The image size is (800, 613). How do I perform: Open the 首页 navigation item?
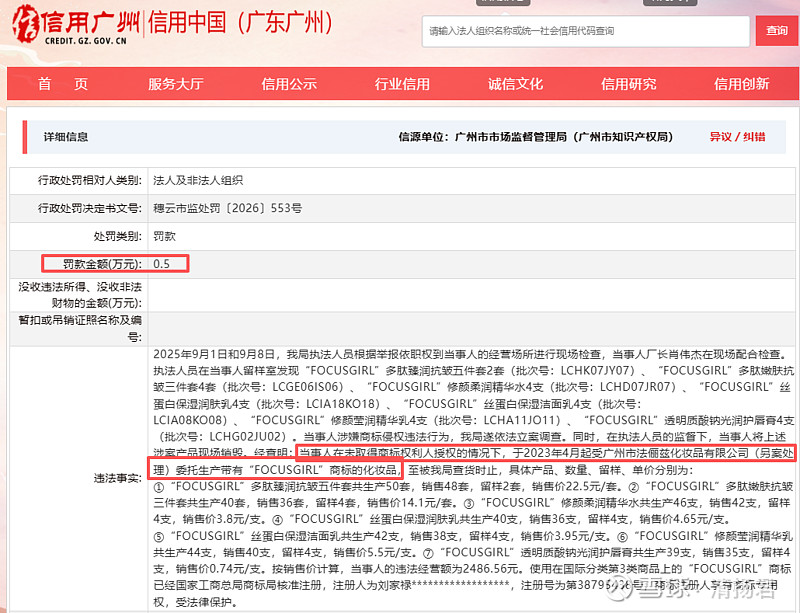click(x=63, y=84)
